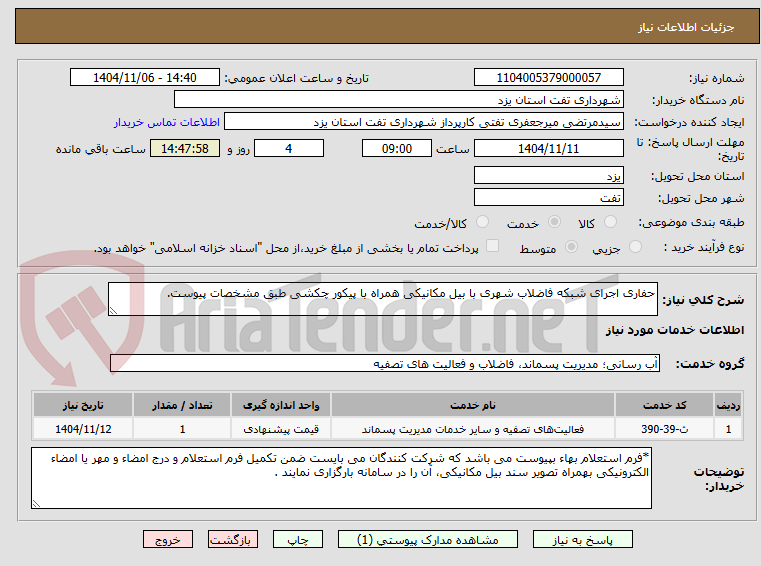
Task: Select the خدمت radio button
Action: pyautogui.click(x=554, y=222)
